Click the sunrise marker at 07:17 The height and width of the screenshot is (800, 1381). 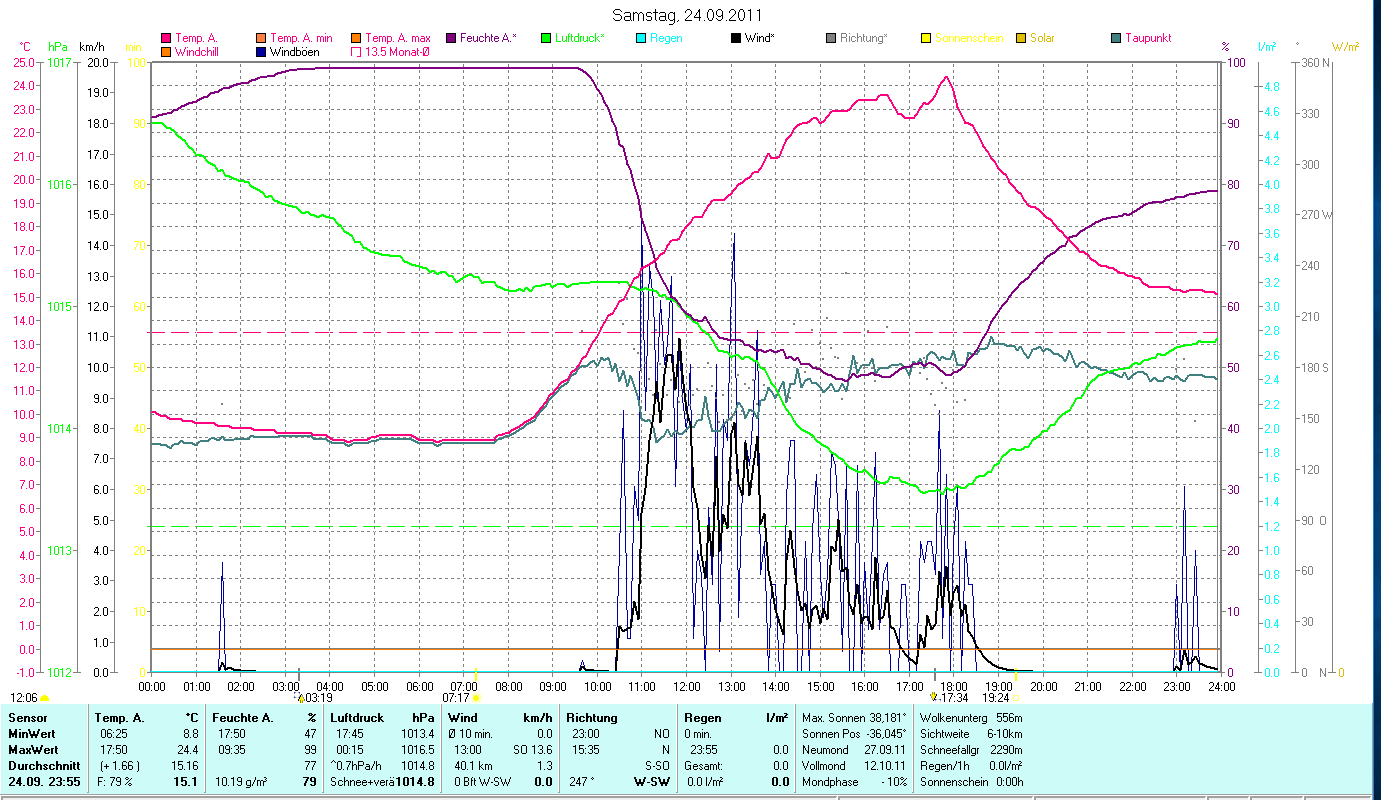(x=476, y=697)
